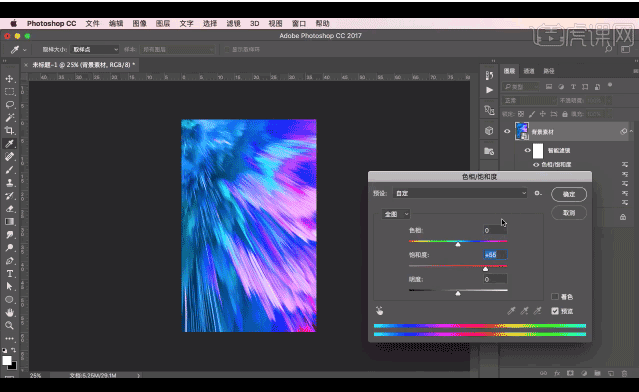Viewport: 639px width, 392px height.
Task: Open the 滤镜 menu
Action: tap(234, 24)
